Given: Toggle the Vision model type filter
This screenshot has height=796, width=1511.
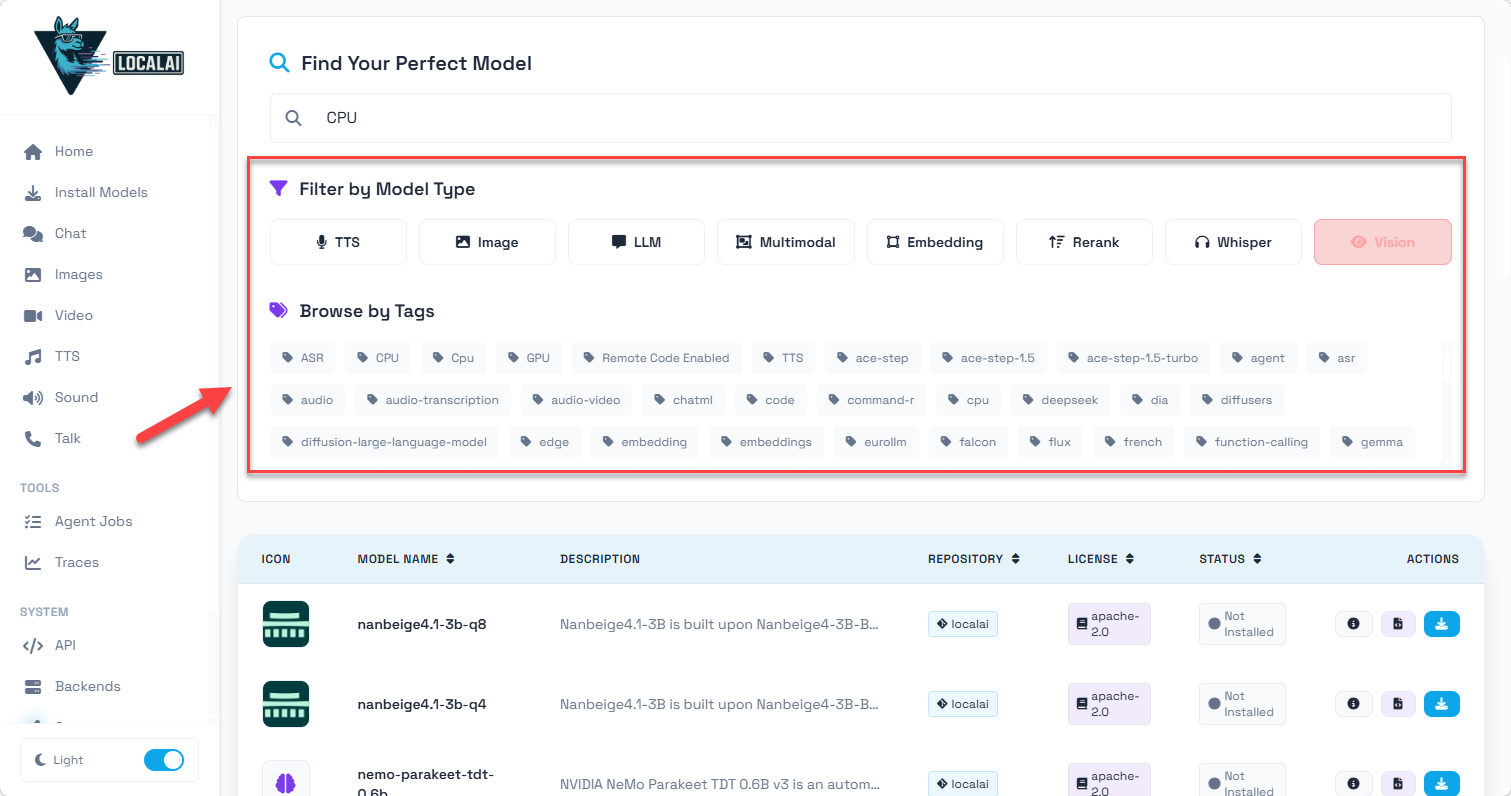Looking at the screenshot, I should pos(1382,242).
